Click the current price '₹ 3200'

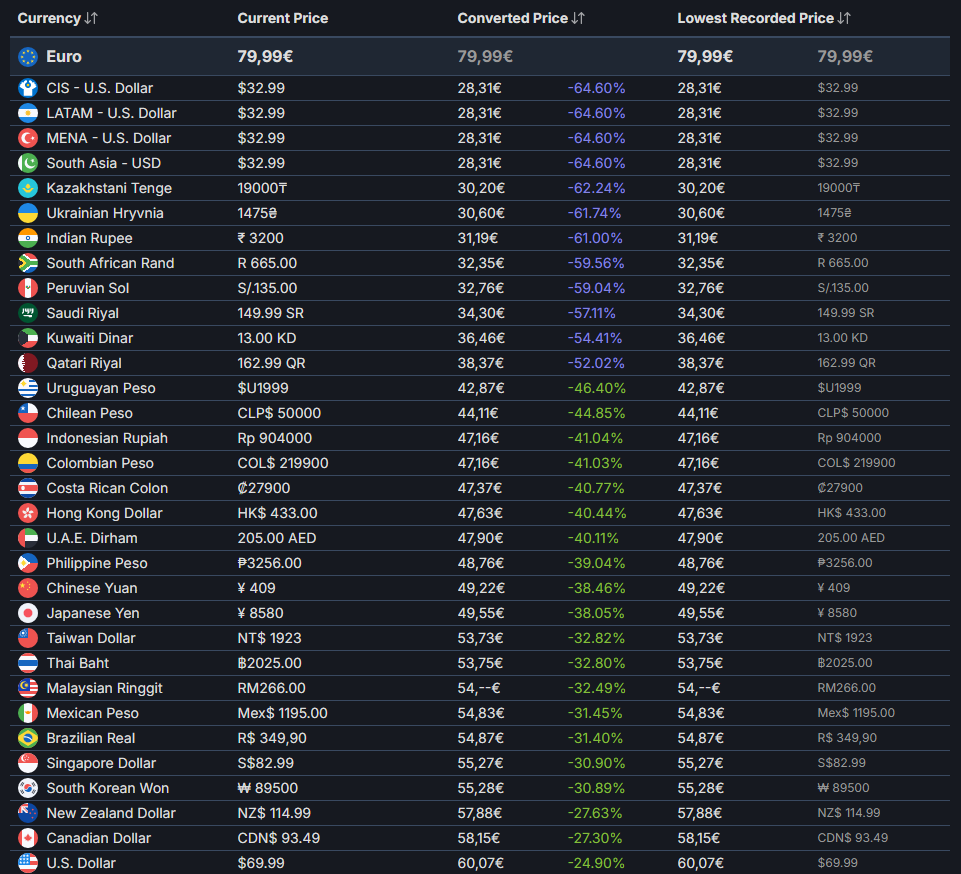pyautogui.click(x=260, y=238)
